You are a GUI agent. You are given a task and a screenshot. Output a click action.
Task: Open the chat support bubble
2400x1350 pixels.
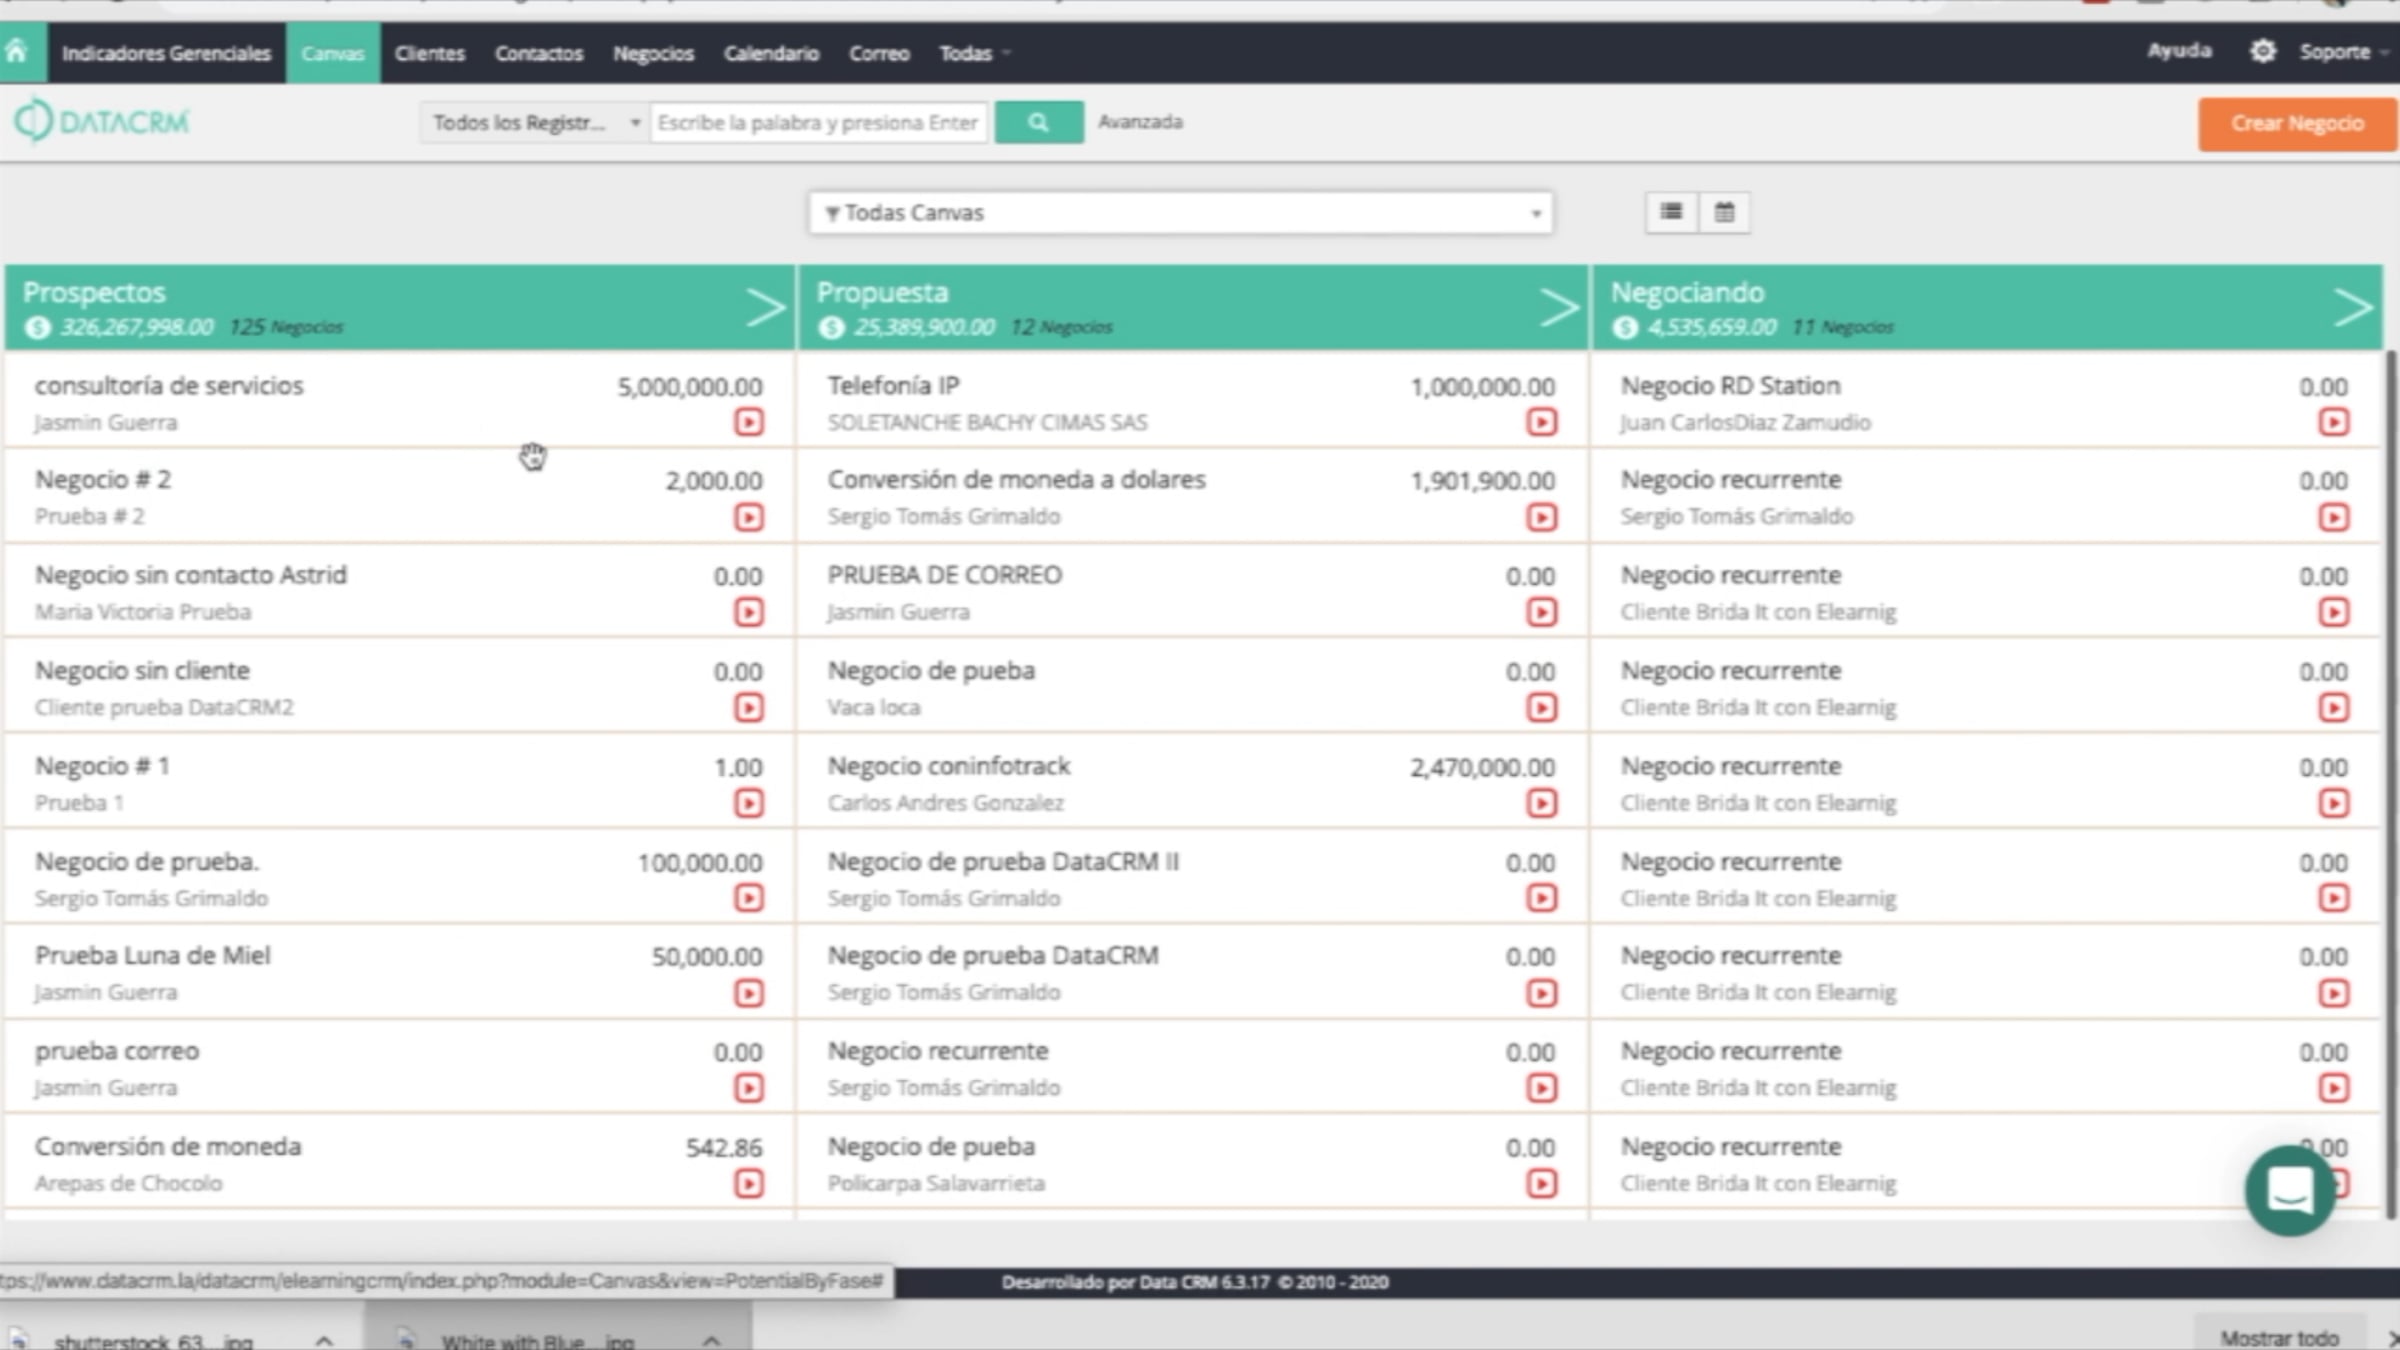(2290, 1190)
